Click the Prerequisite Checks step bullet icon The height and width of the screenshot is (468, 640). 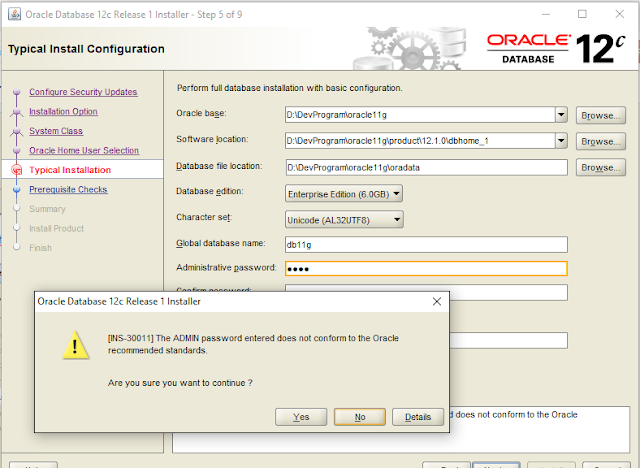[17, 189]
